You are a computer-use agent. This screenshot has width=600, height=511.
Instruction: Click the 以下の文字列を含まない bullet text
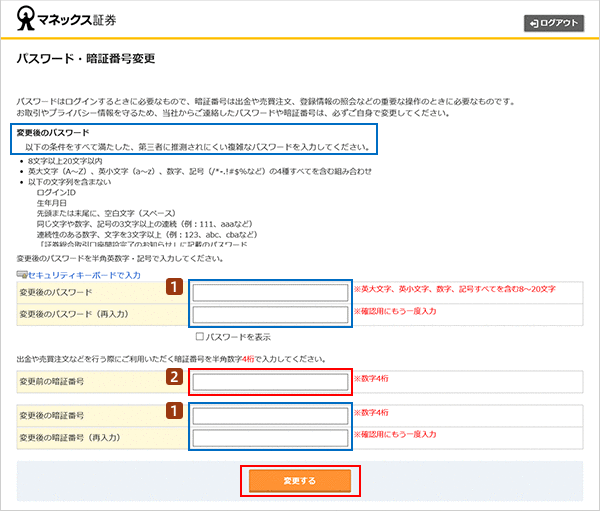point(70,182)
